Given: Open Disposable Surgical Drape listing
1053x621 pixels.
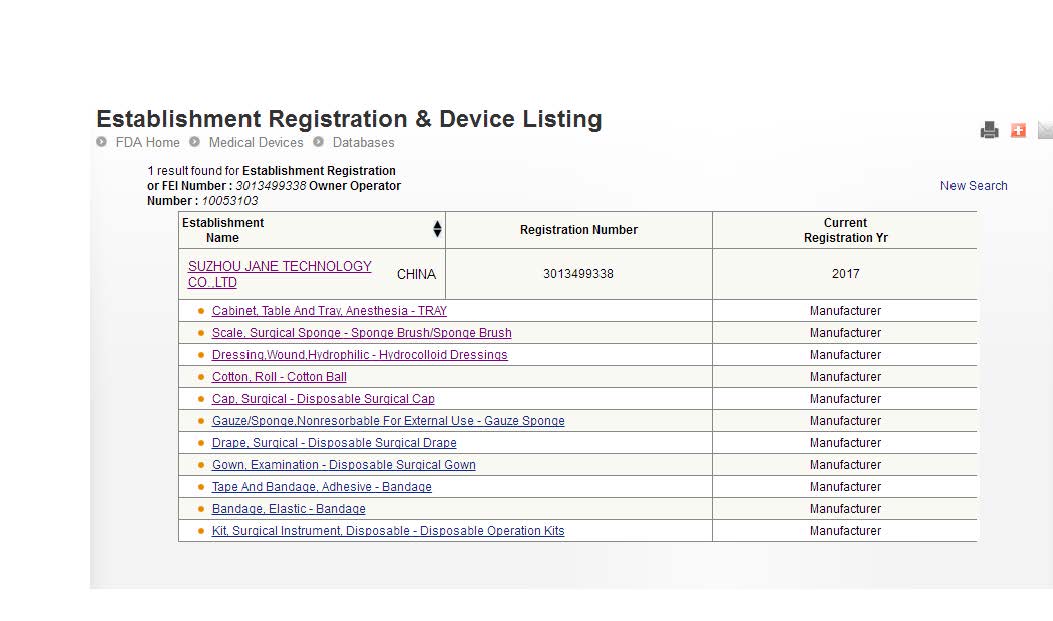Looking at the screenshot, I should tap(334, 443).
